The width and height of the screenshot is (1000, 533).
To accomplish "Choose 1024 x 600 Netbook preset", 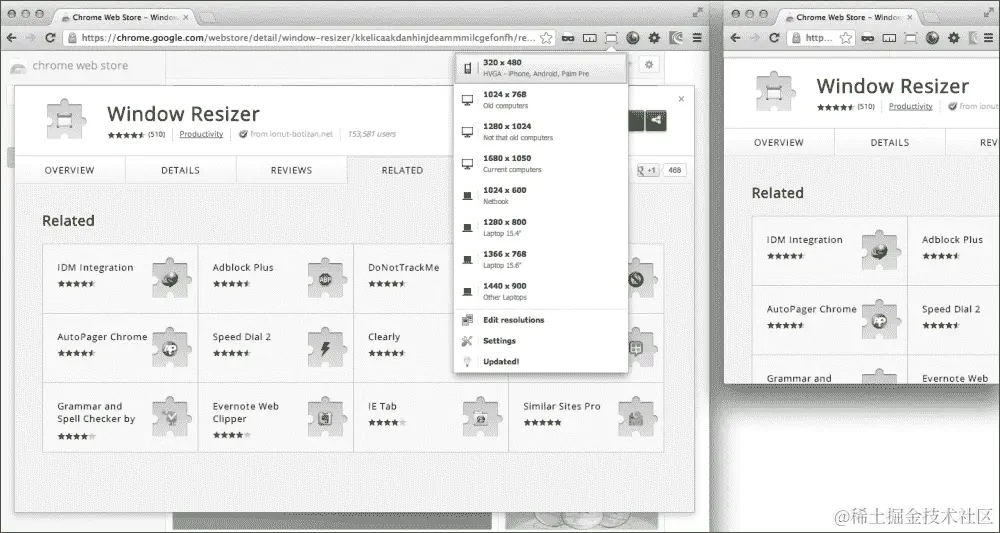I will (x=541, y=196).
